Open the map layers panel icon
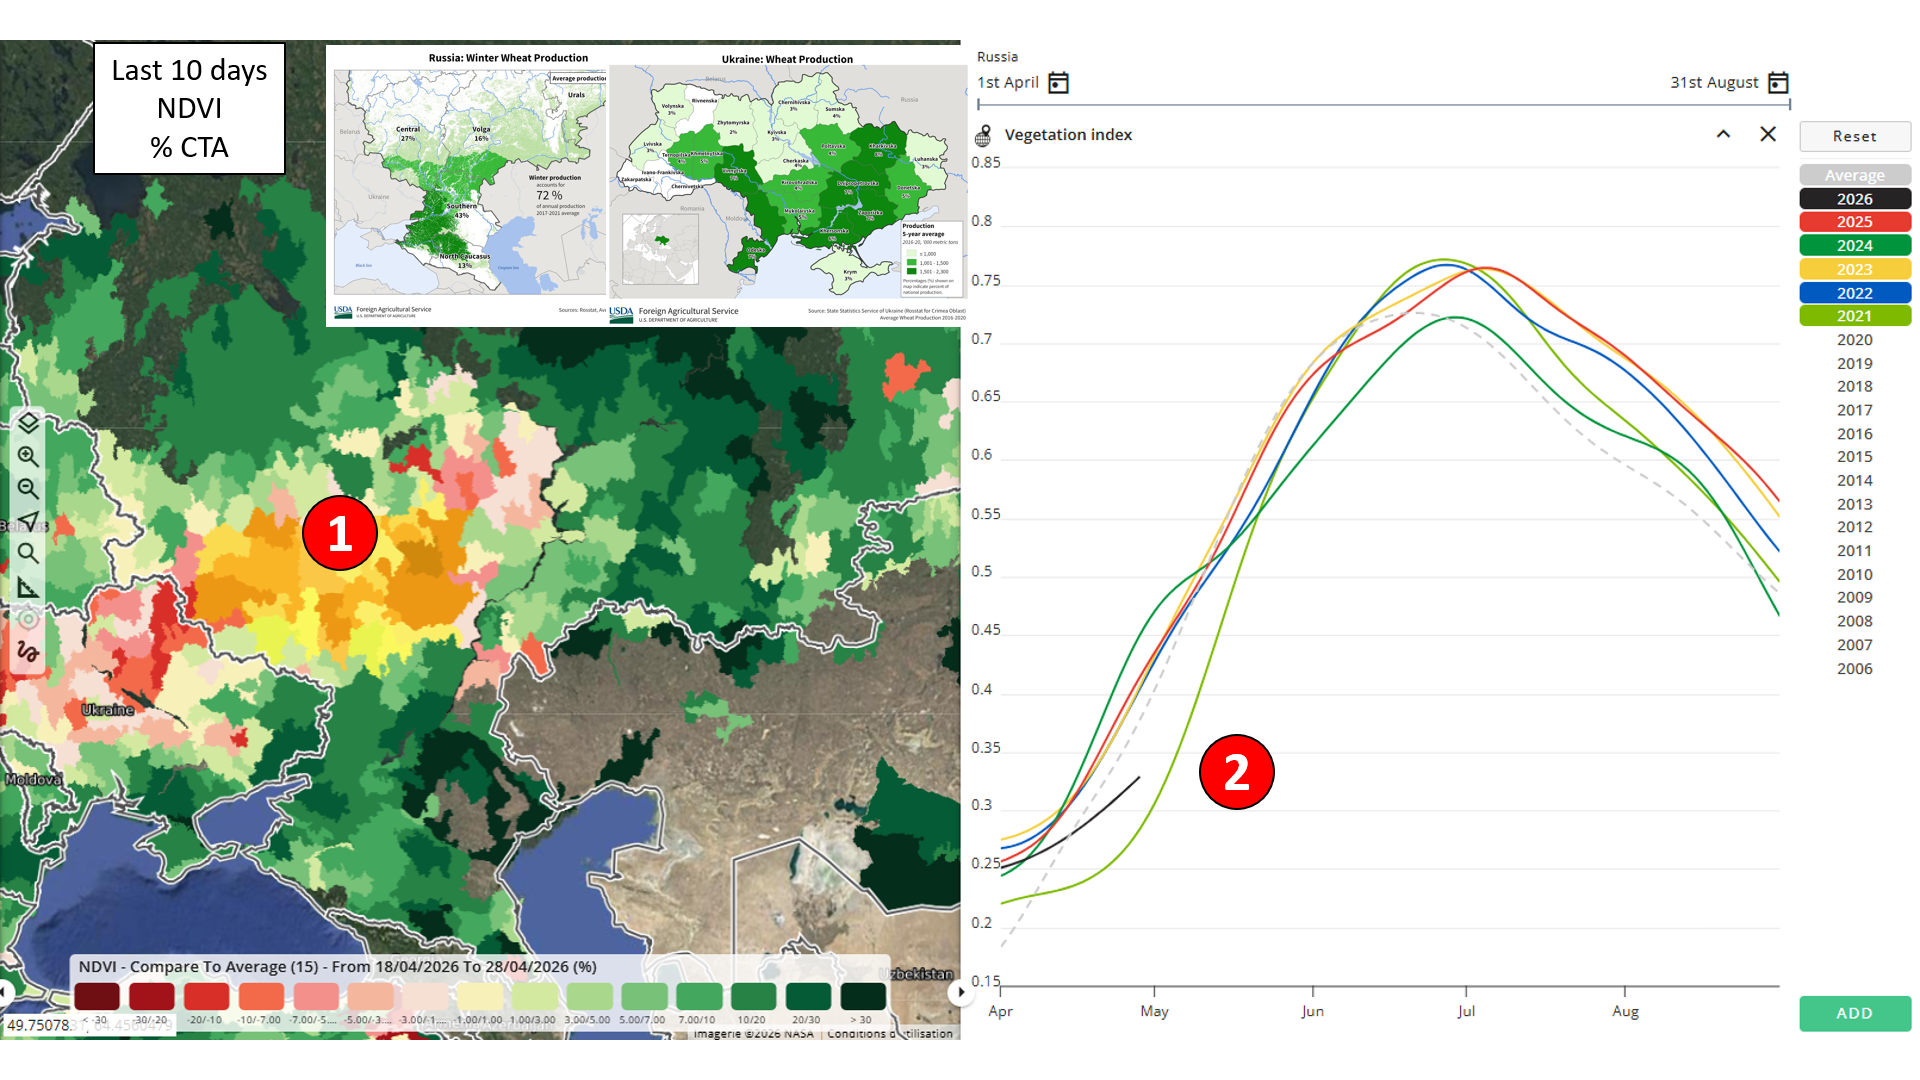Screen dimensions: 1920x1080 click(x=28, y=423)
